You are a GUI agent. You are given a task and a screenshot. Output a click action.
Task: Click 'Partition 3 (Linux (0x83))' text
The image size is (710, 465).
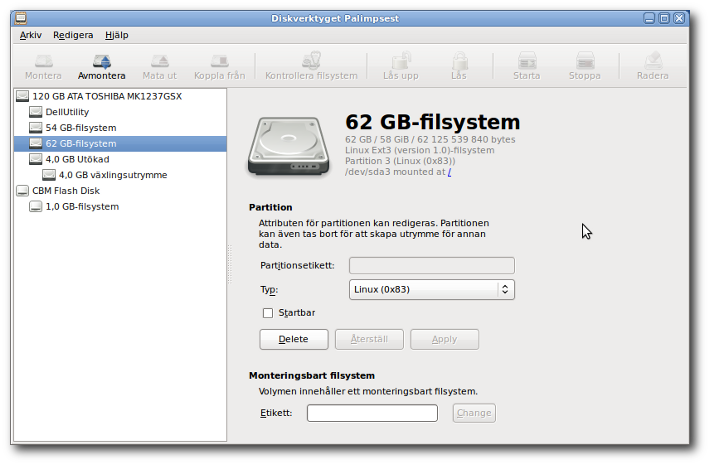point(400,161)
